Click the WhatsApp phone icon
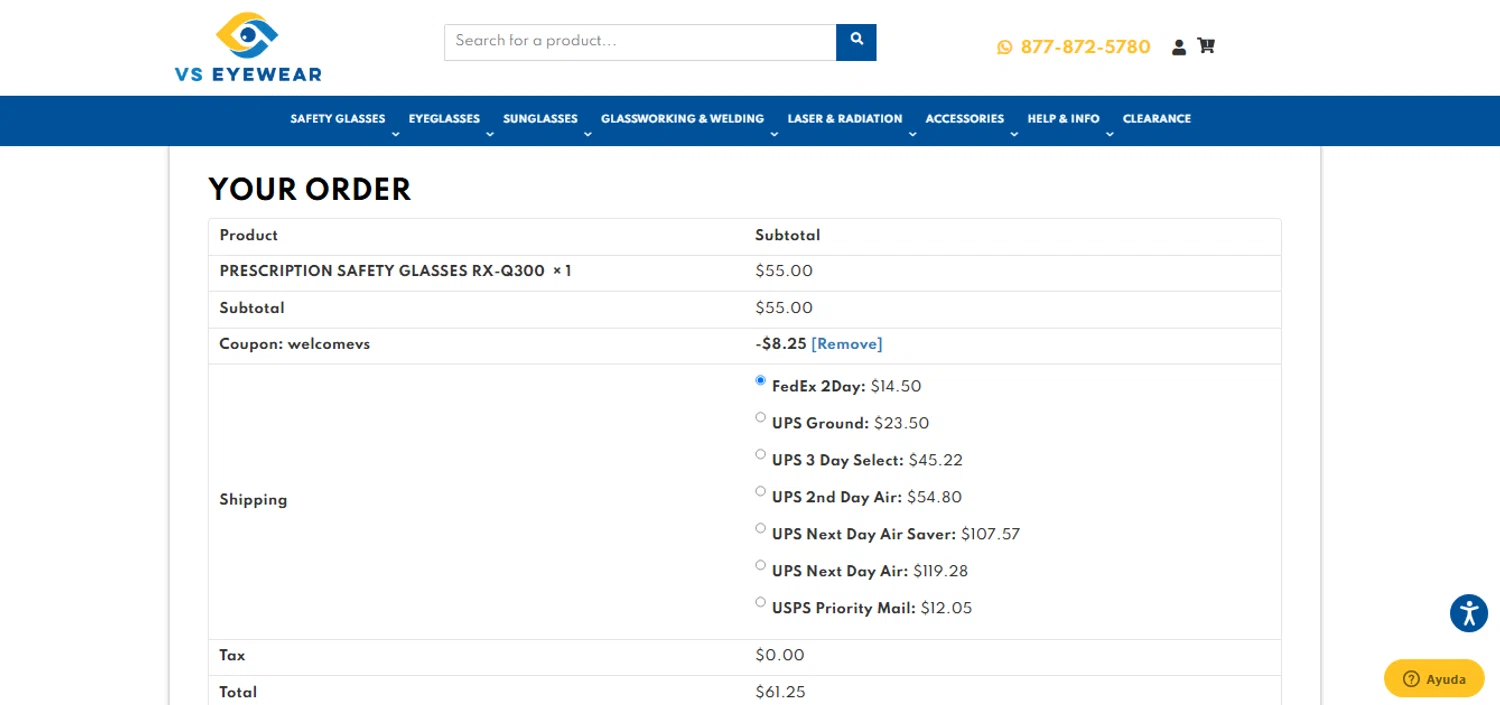 click(1005, 47)
